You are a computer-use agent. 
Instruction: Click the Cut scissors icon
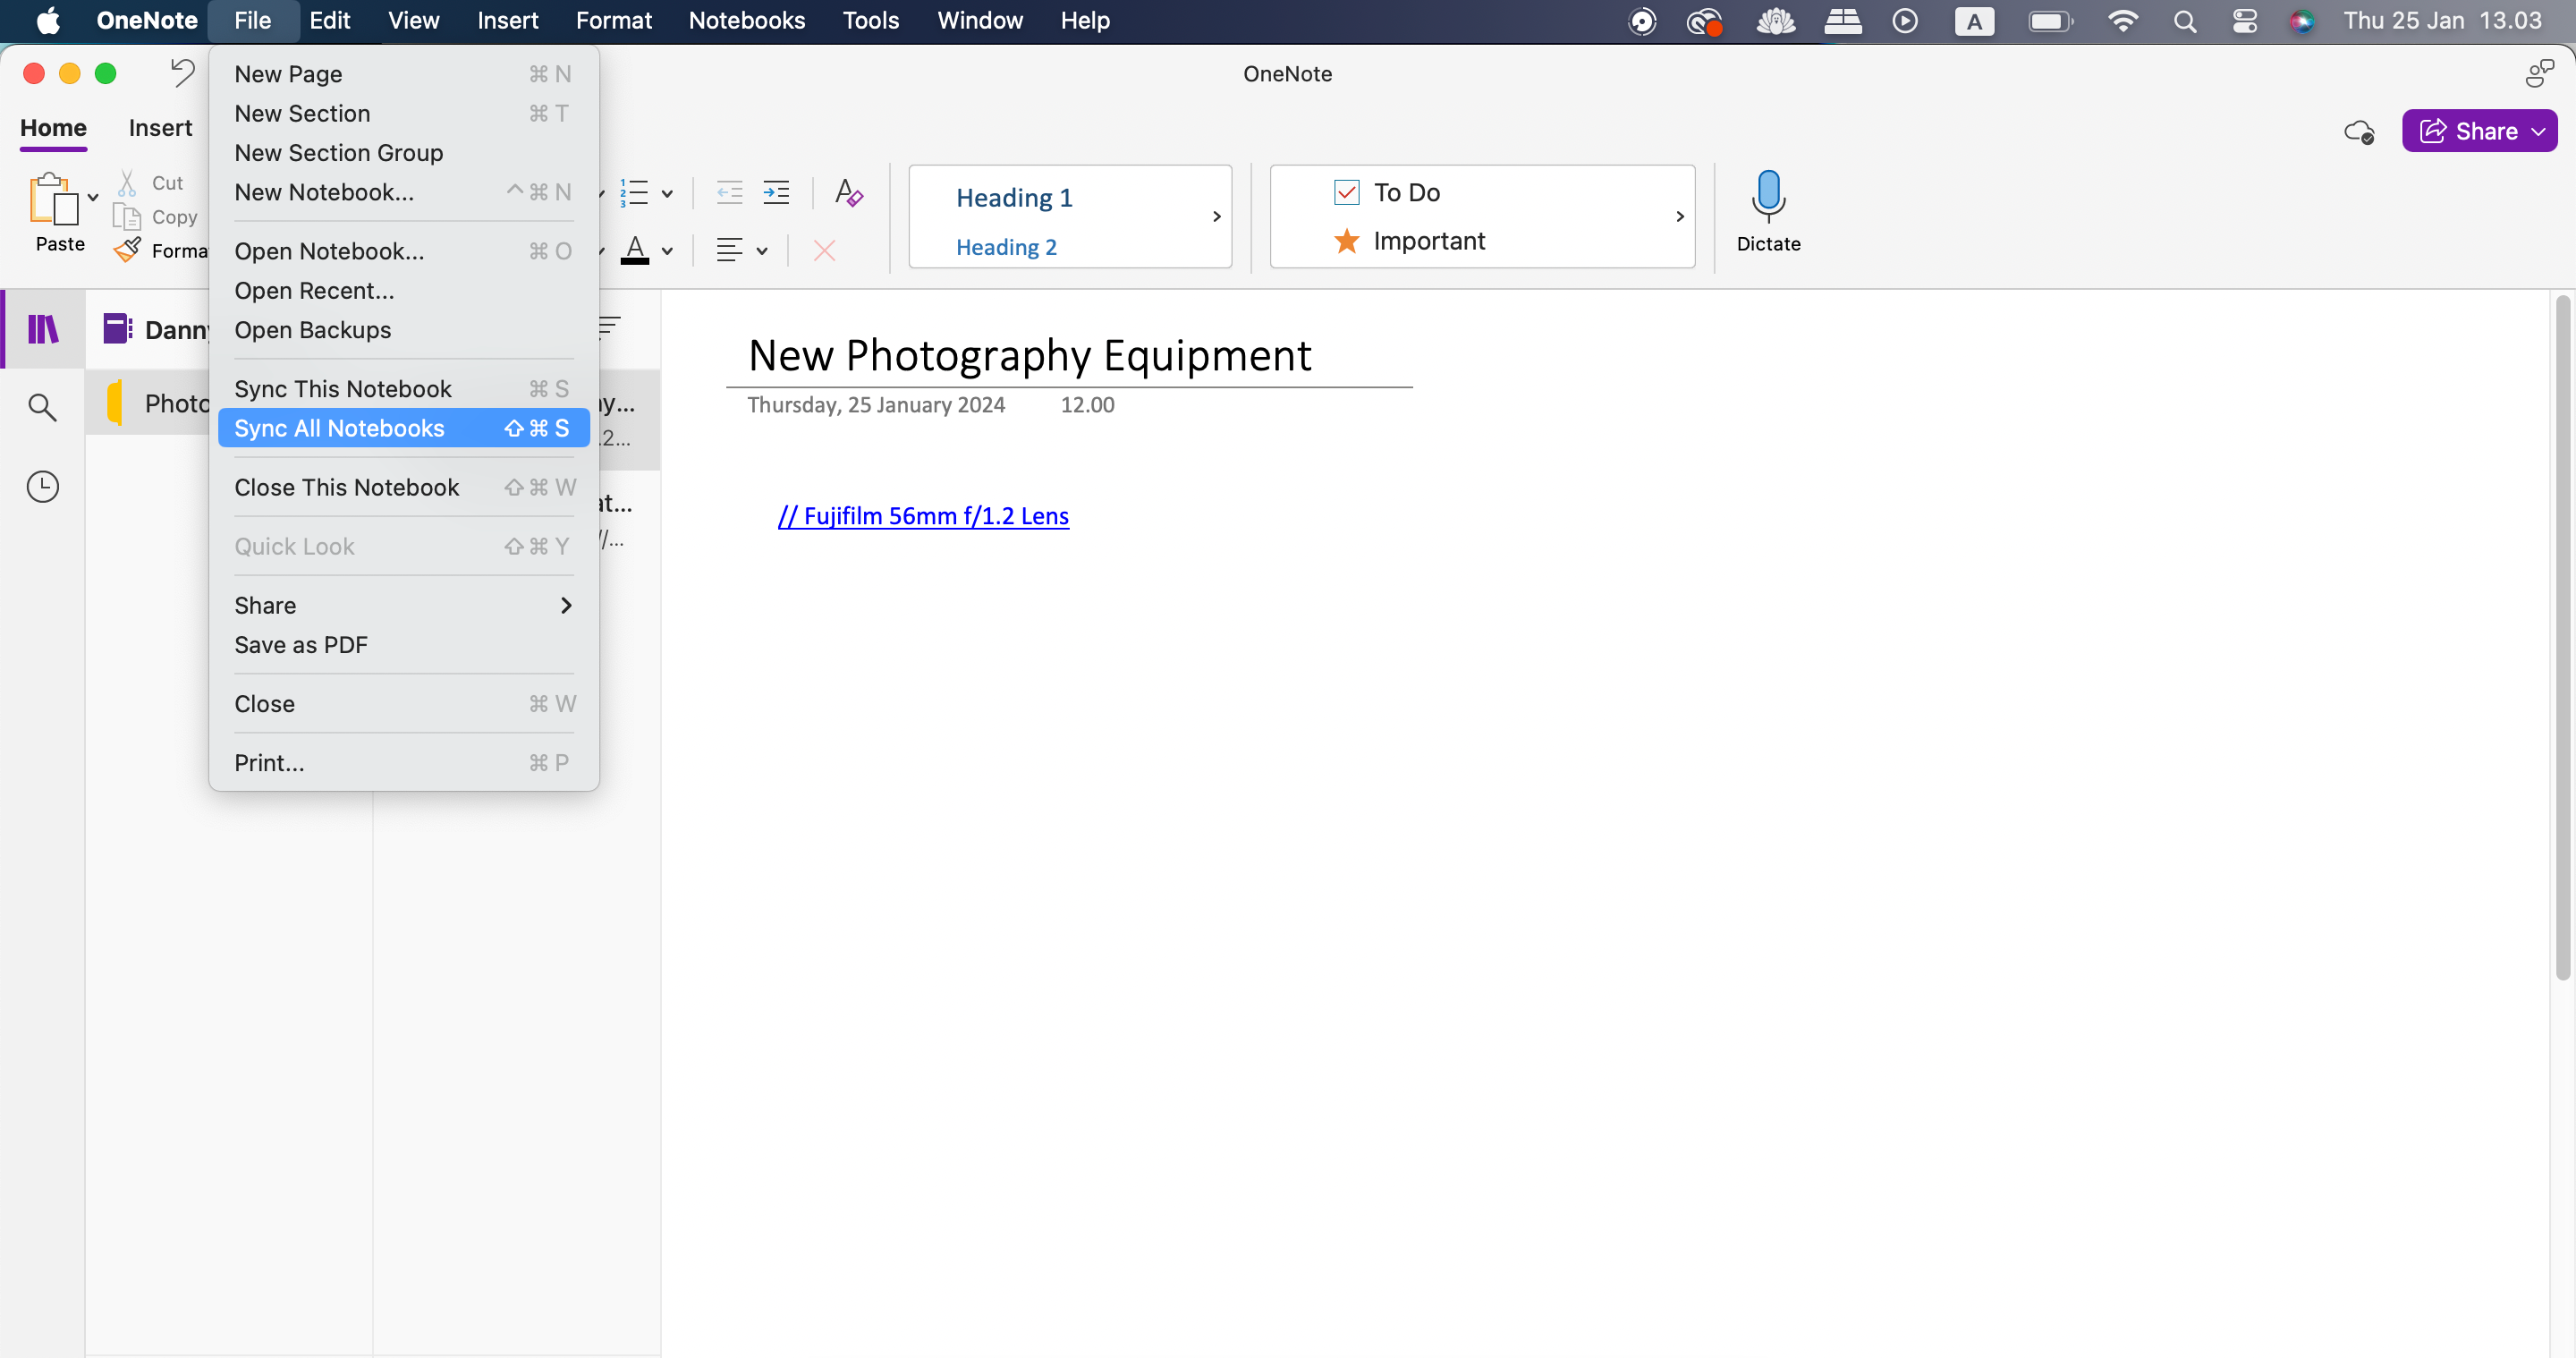coord(128,181)
